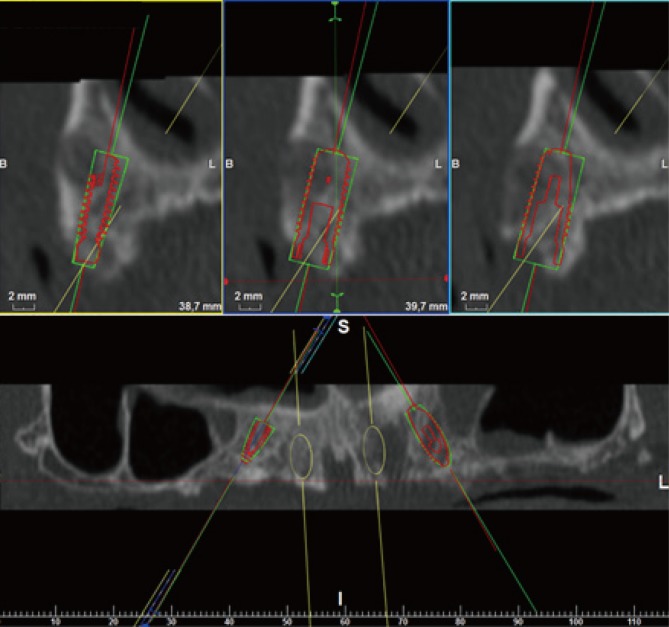Select the implant in the yellow-bordered slice
The width and height of the screenshot is (669, 627).
99,208
